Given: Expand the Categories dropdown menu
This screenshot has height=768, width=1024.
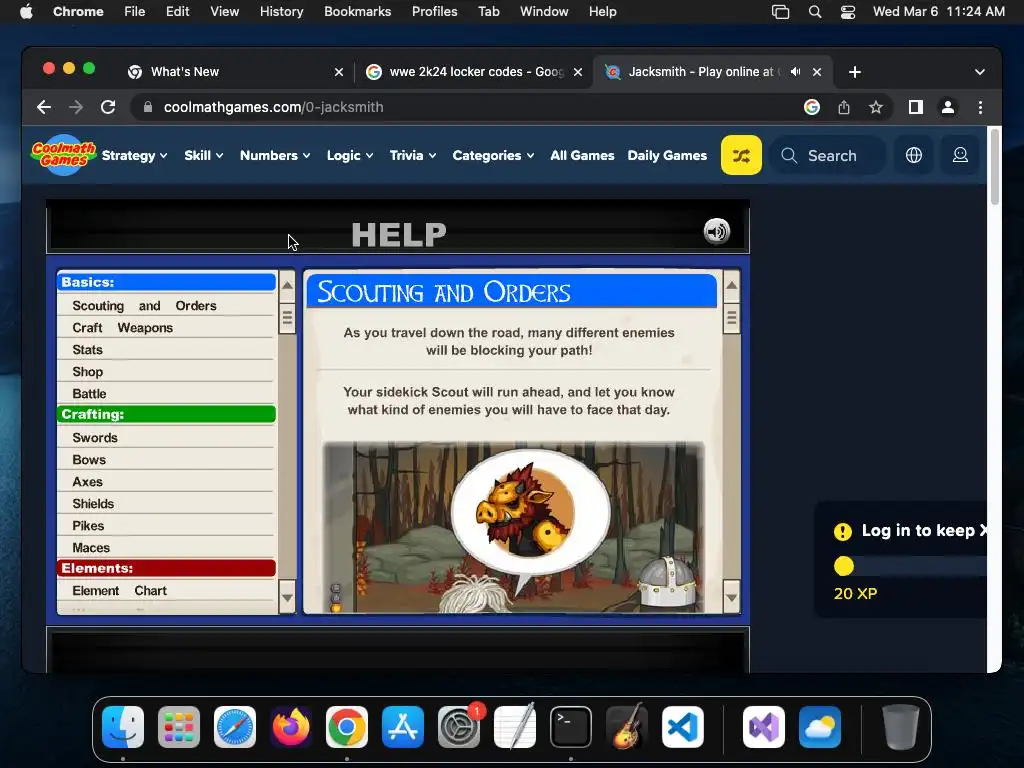Looking at the screenshot, I should pos(494,155).
